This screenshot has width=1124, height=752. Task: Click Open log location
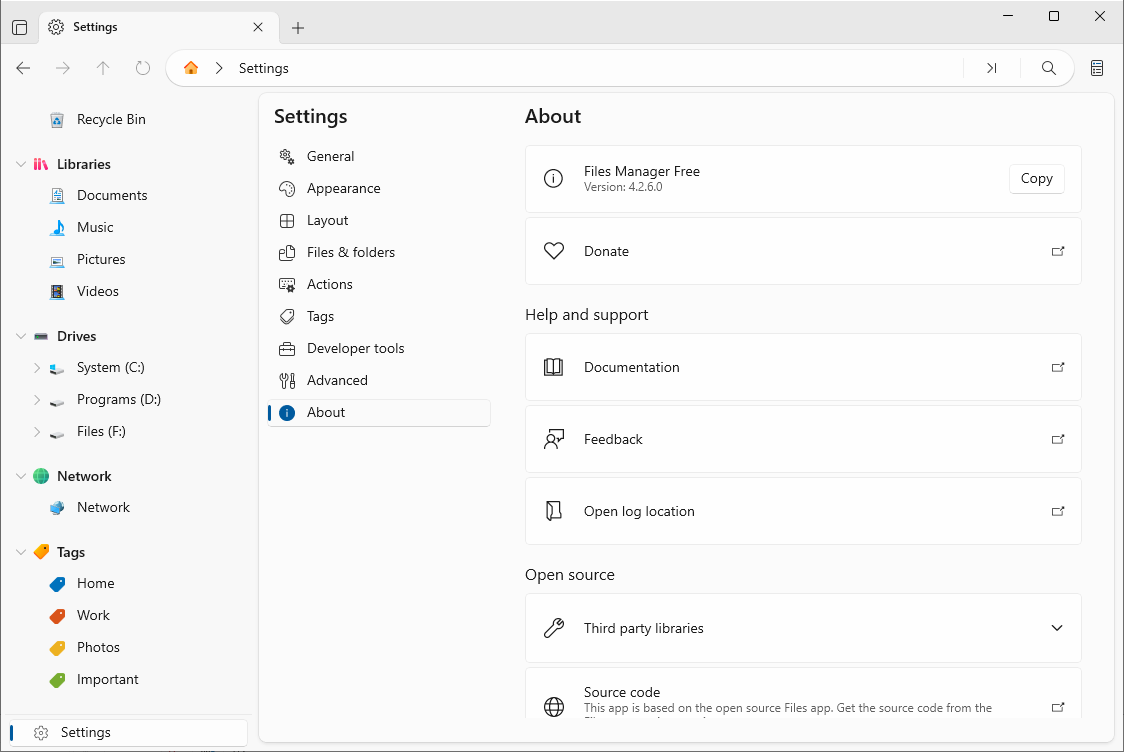coord(803,511)
